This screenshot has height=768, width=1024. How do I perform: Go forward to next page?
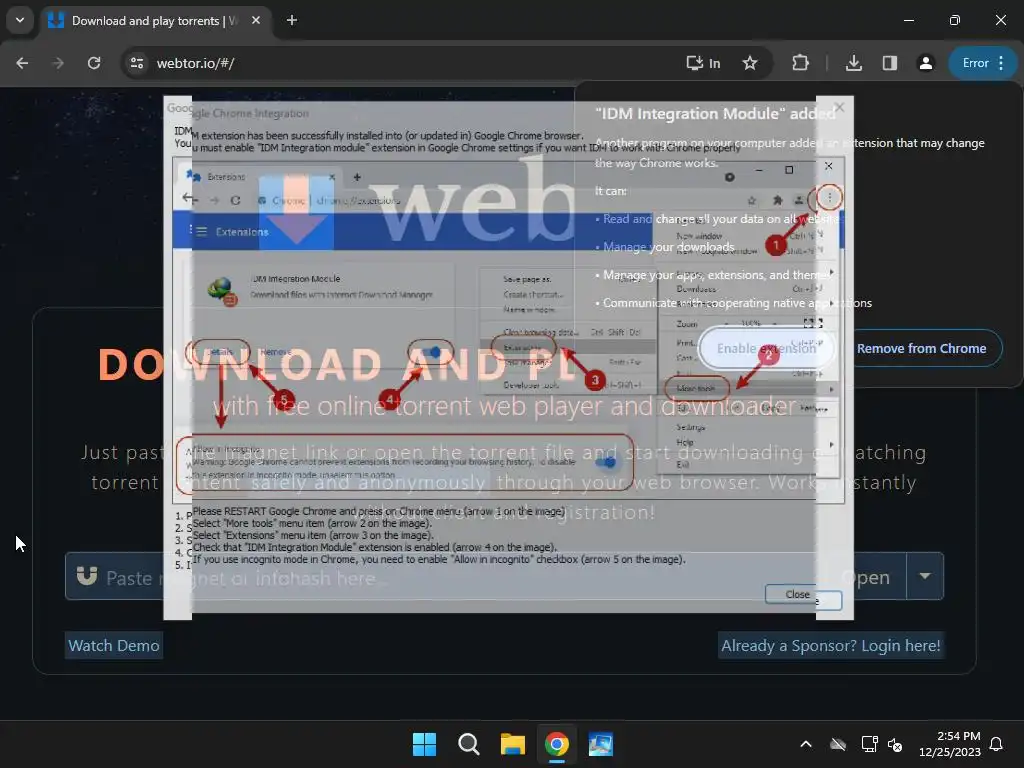point(58,63)
